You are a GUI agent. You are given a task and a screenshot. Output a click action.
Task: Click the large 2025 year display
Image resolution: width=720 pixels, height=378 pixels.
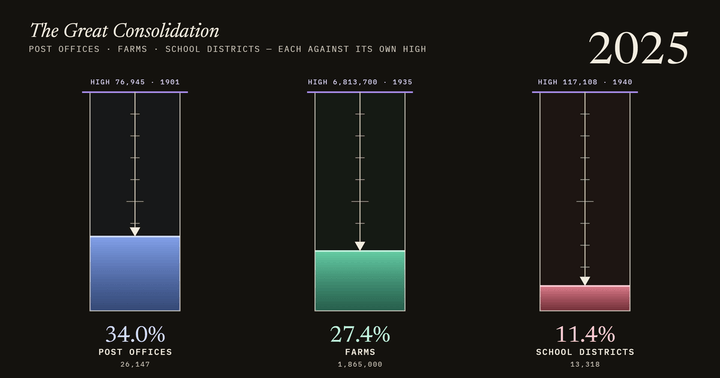pos(638,48)
